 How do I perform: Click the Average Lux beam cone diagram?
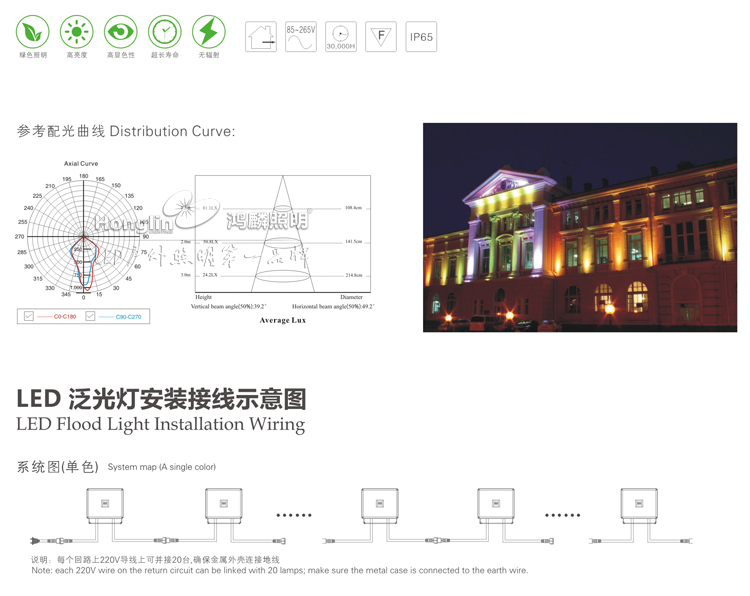point(282,238)
